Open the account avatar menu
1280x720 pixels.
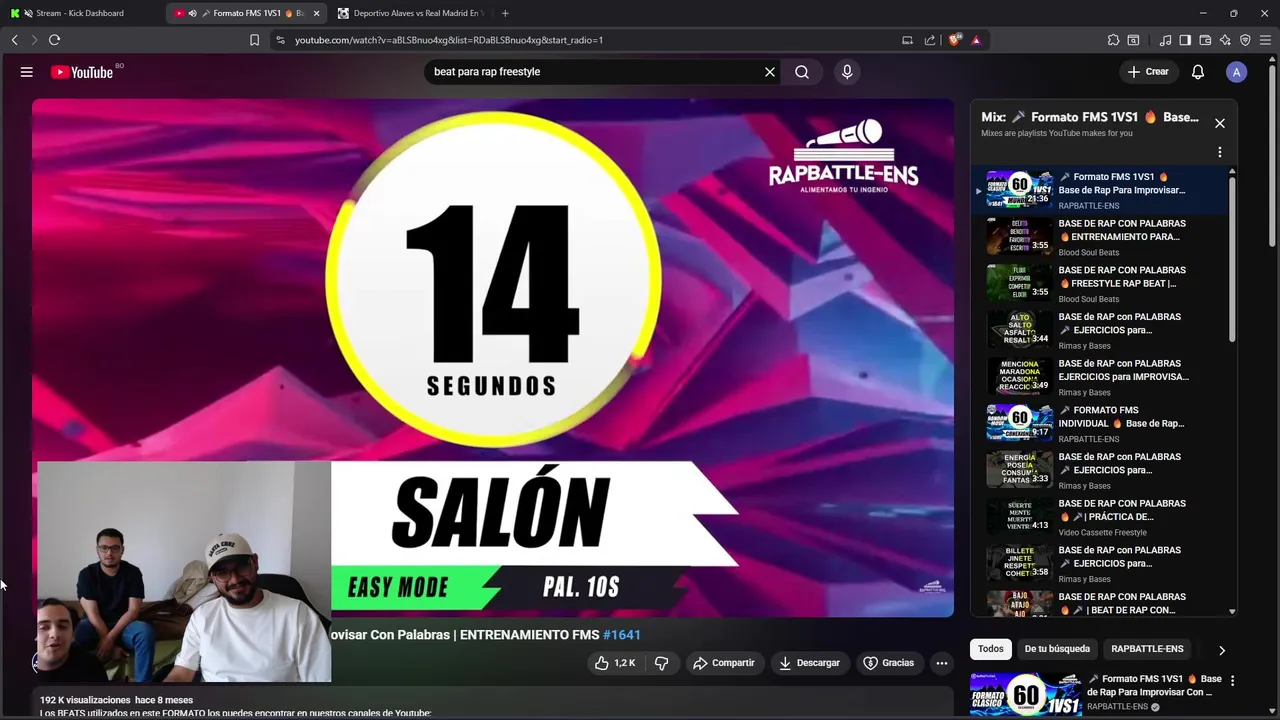pyautogui.click(x=1237, y=72)
